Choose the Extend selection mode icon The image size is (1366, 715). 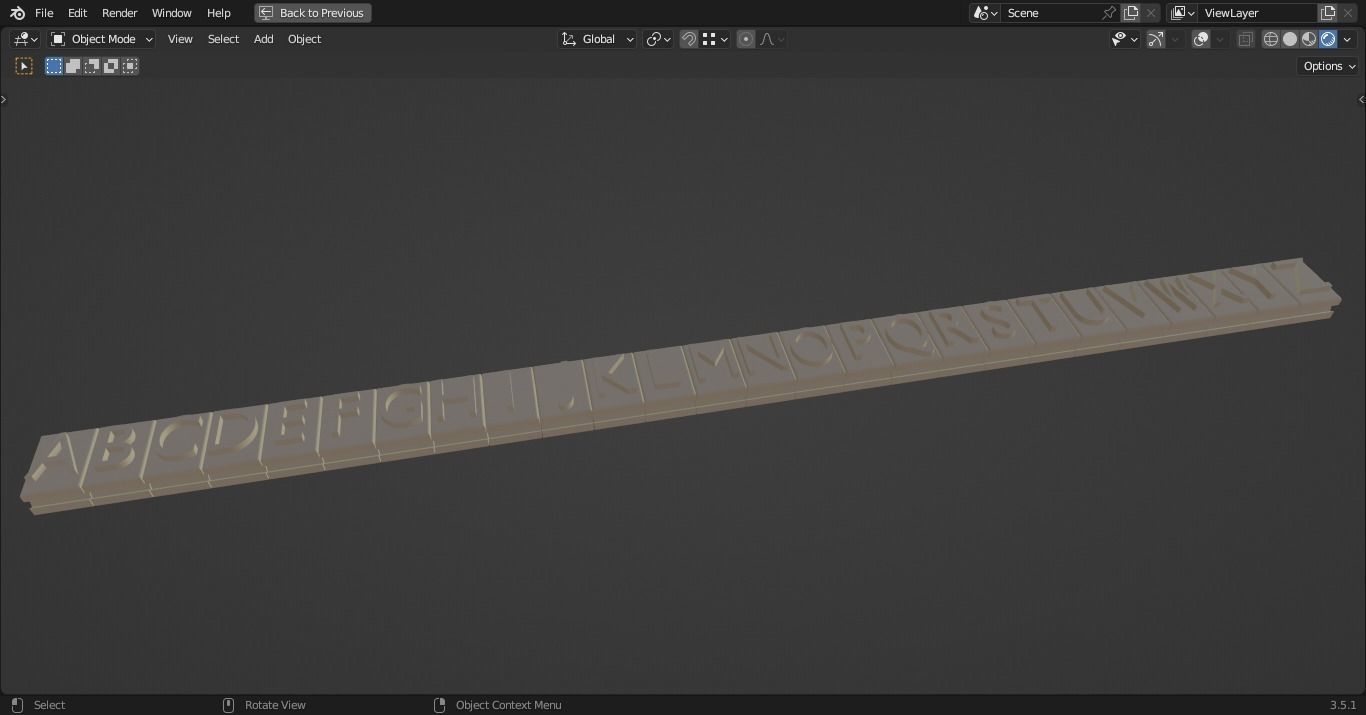pos(73,66)
